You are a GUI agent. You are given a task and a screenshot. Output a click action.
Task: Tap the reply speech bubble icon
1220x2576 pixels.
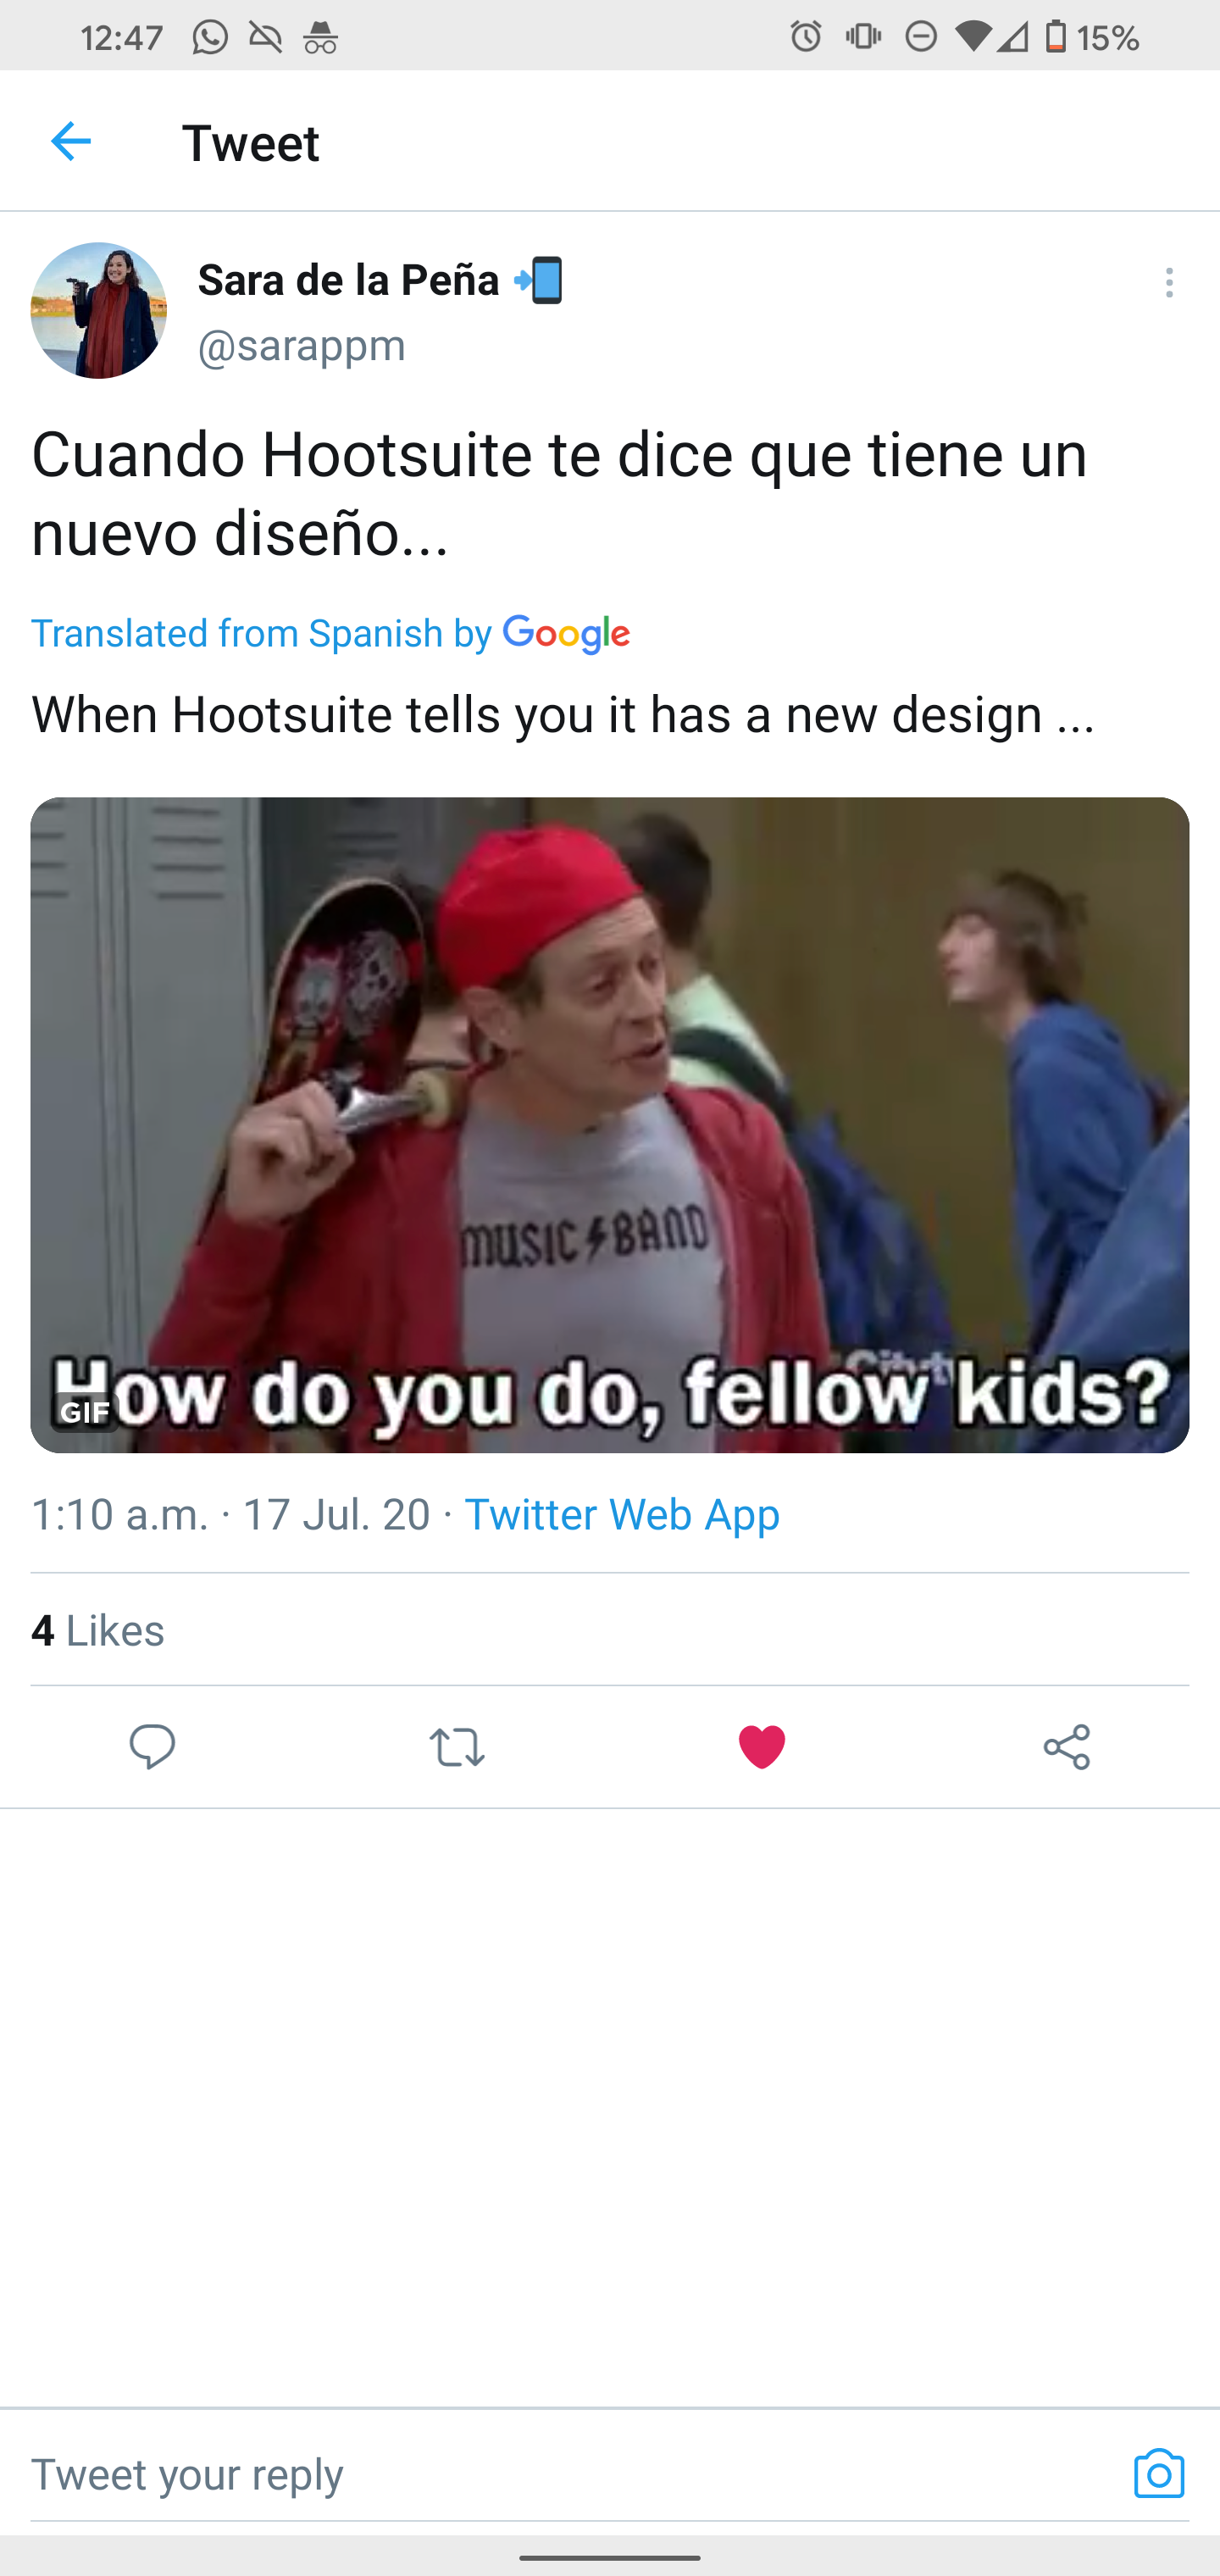pos(152,1747)
